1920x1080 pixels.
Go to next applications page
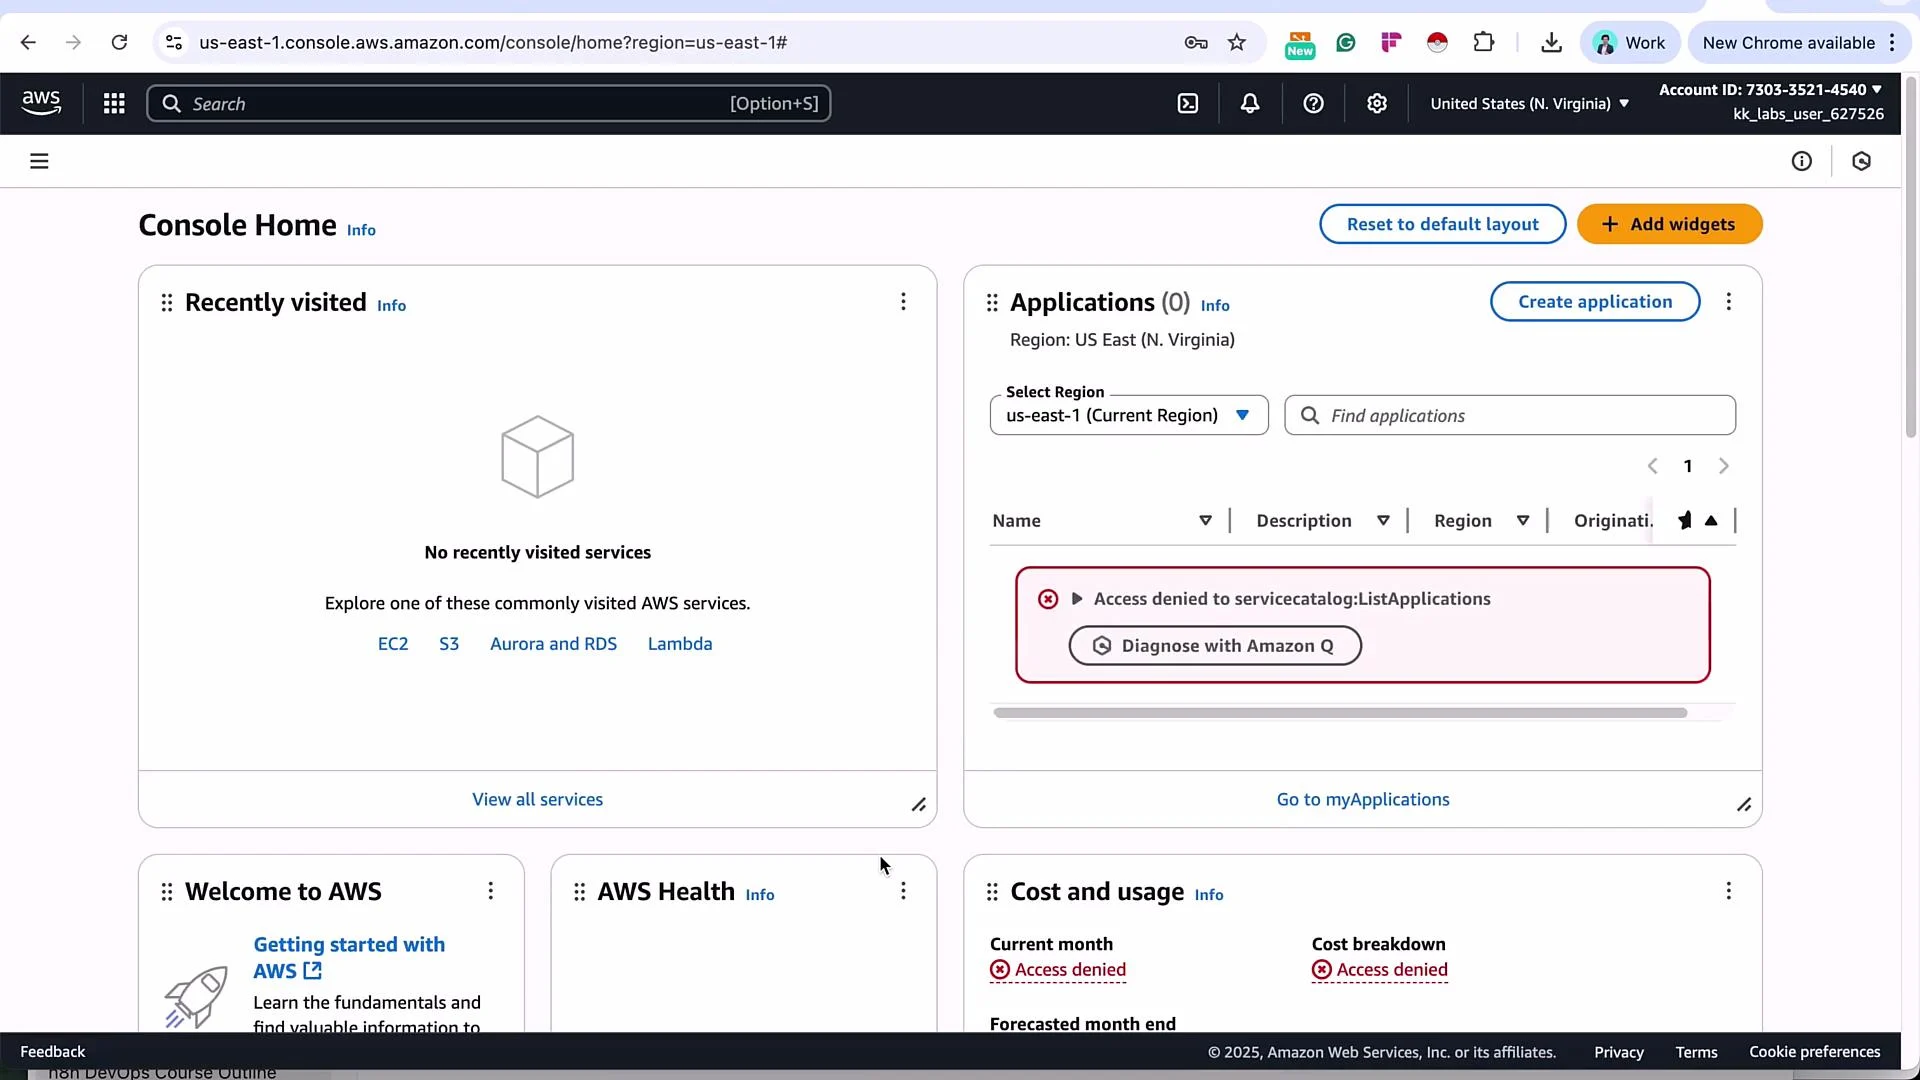pyautogui.click(x=1724, y=466)
